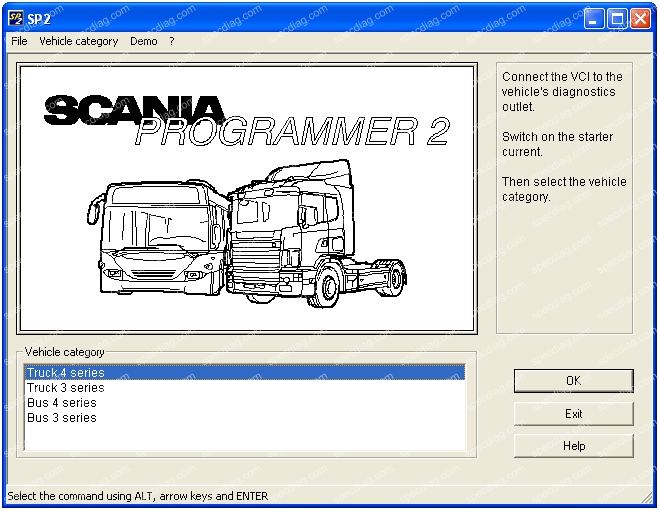659x511 pixels.
Task: Select Truck 3 series in the list
Action: click(x=66, y=388)
